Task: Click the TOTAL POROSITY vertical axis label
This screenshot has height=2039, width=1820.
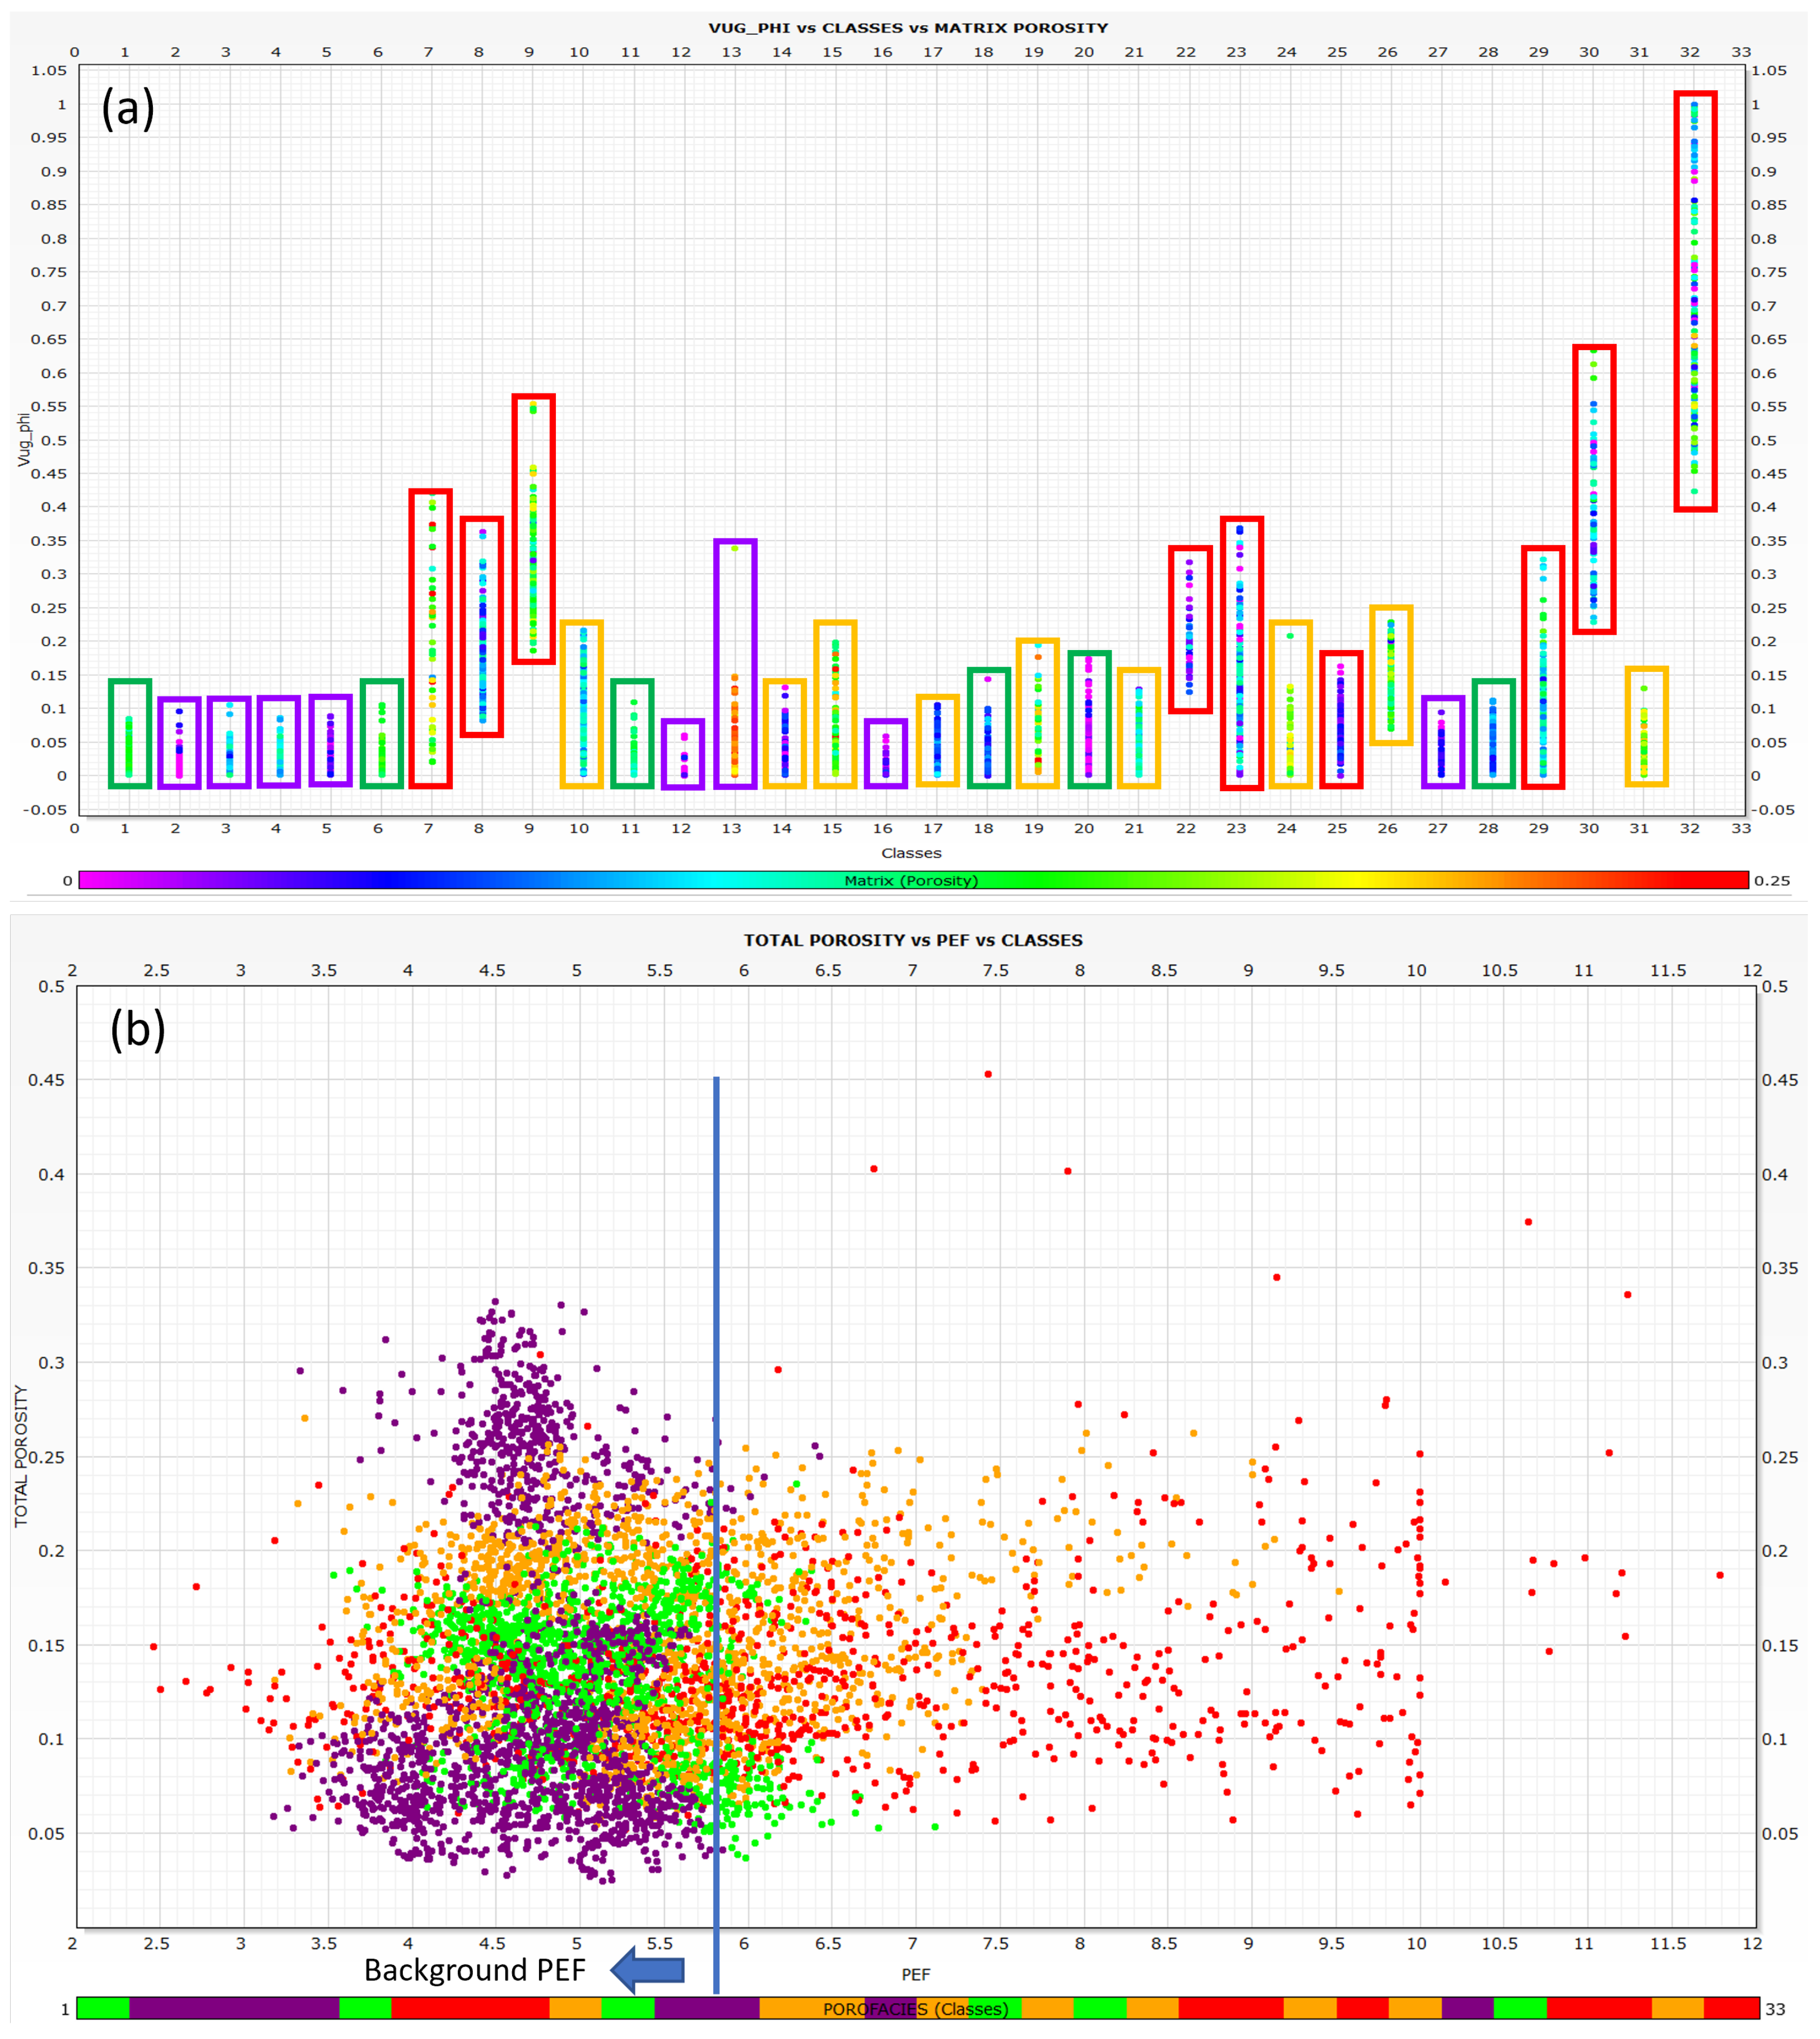Action: tap(20, 1456)
